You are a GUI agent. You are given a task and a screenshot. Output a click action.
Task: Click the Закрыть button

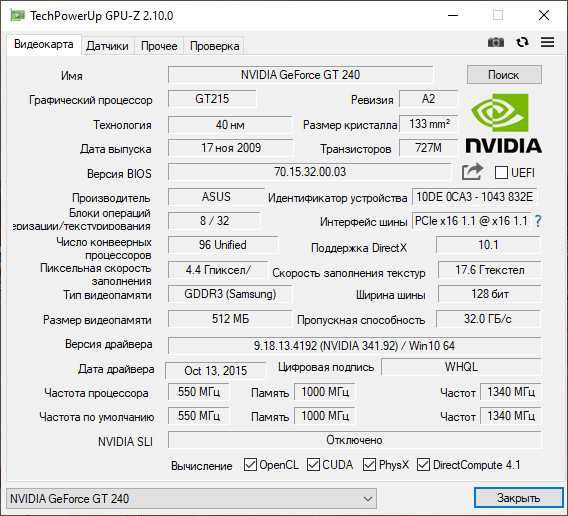tap(519, 498)
